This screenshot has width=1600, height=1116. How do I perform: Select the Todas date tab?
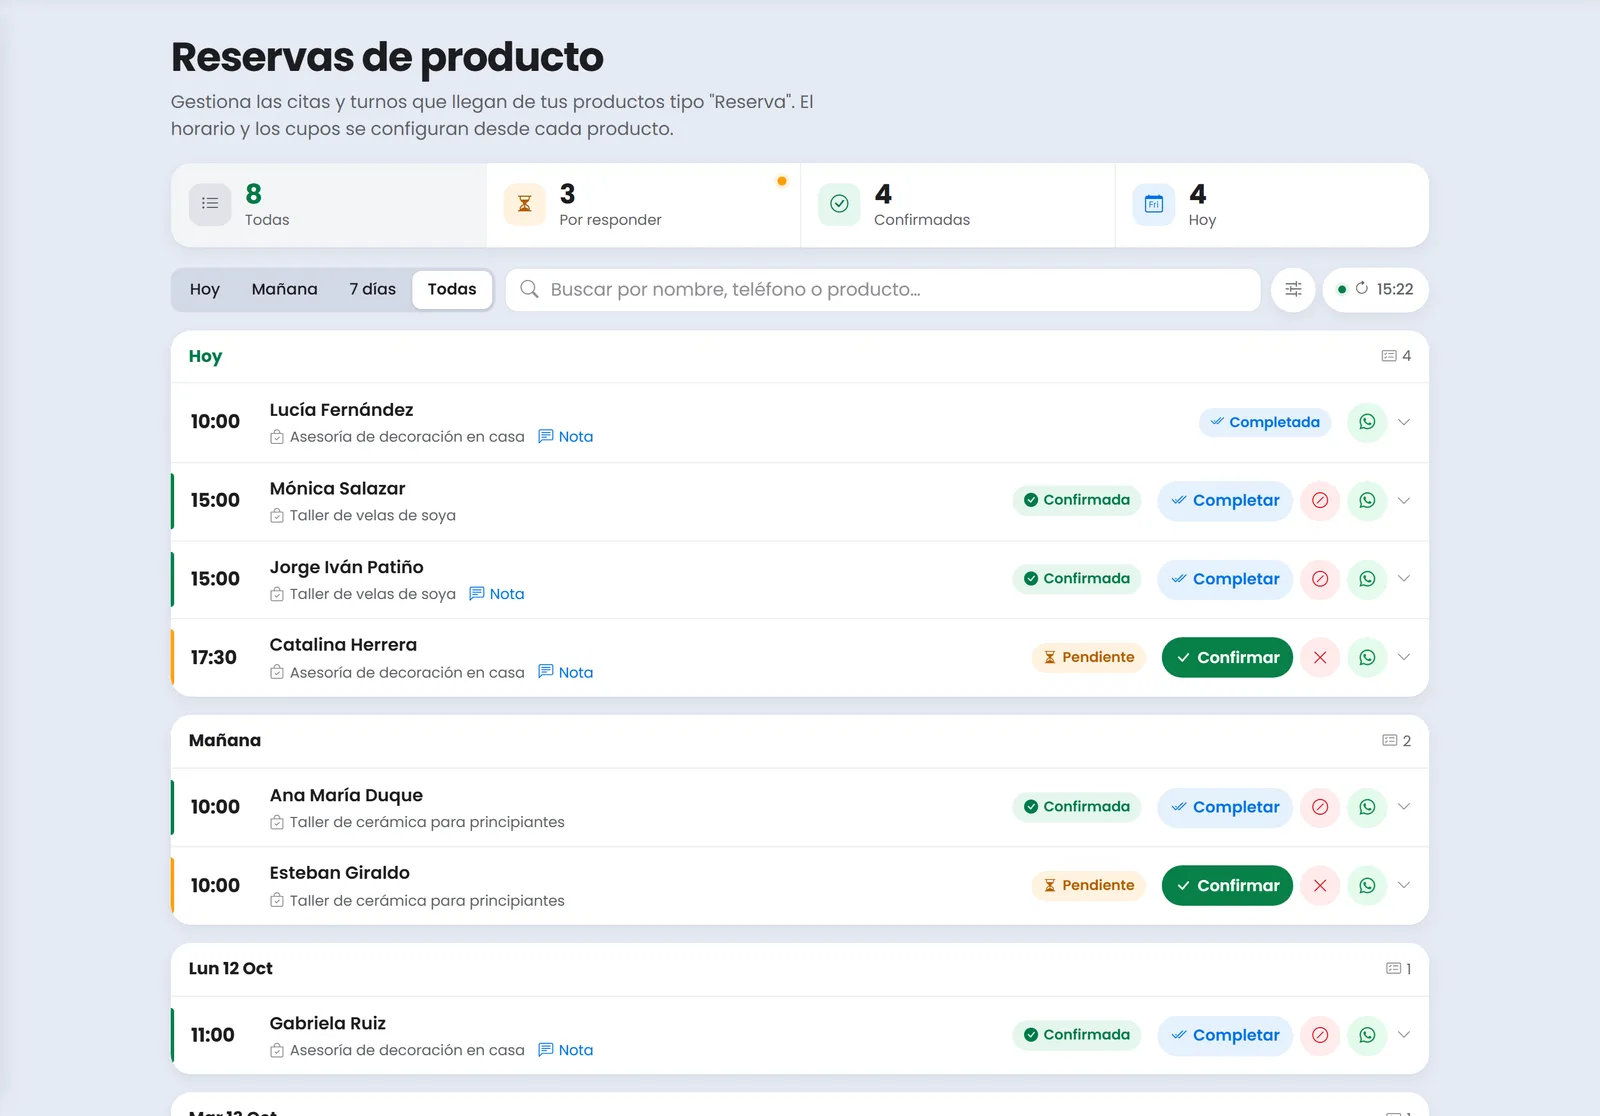[452, 289]
